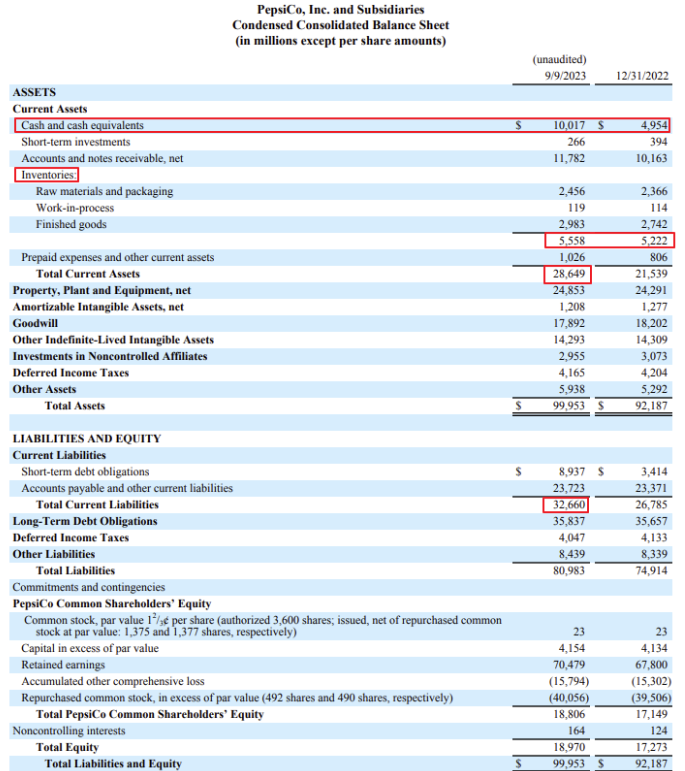
Task: Click 'Accounts payable and other current liabilities'
Action: 127,488
